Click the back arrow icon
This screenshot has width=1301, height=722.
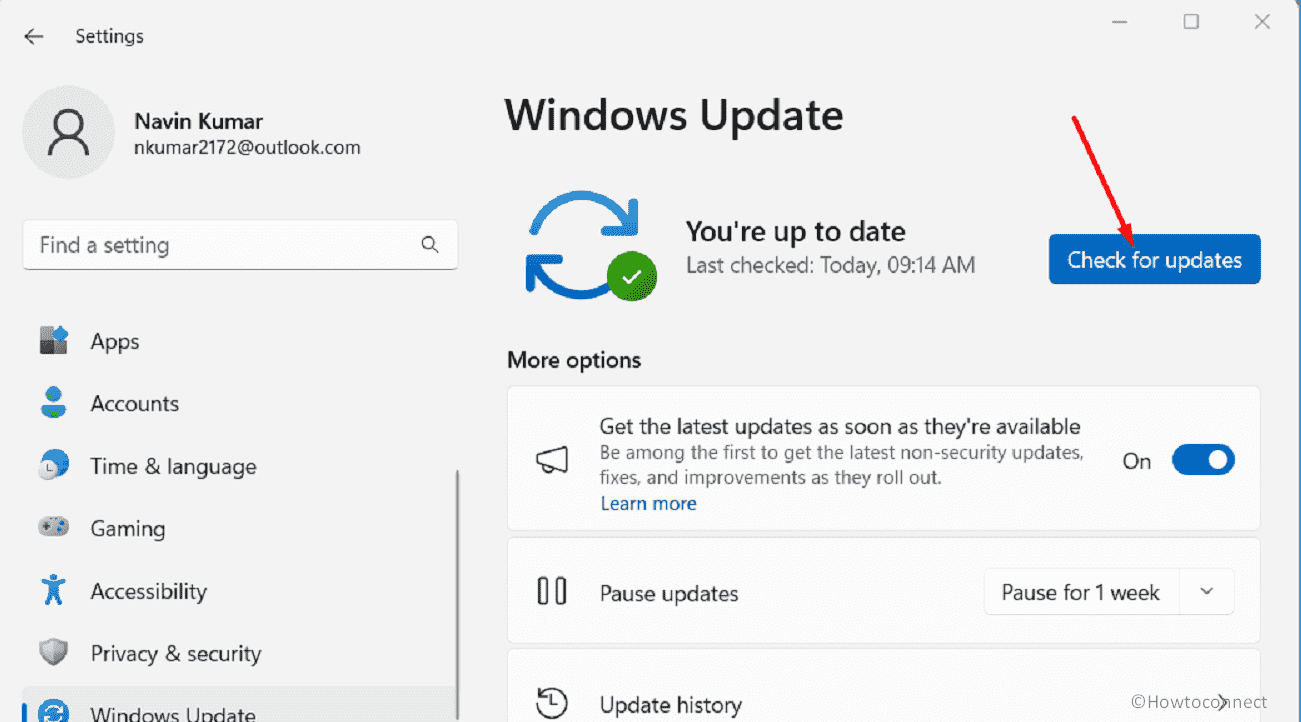pyautogui.click(x=34, y=36)
